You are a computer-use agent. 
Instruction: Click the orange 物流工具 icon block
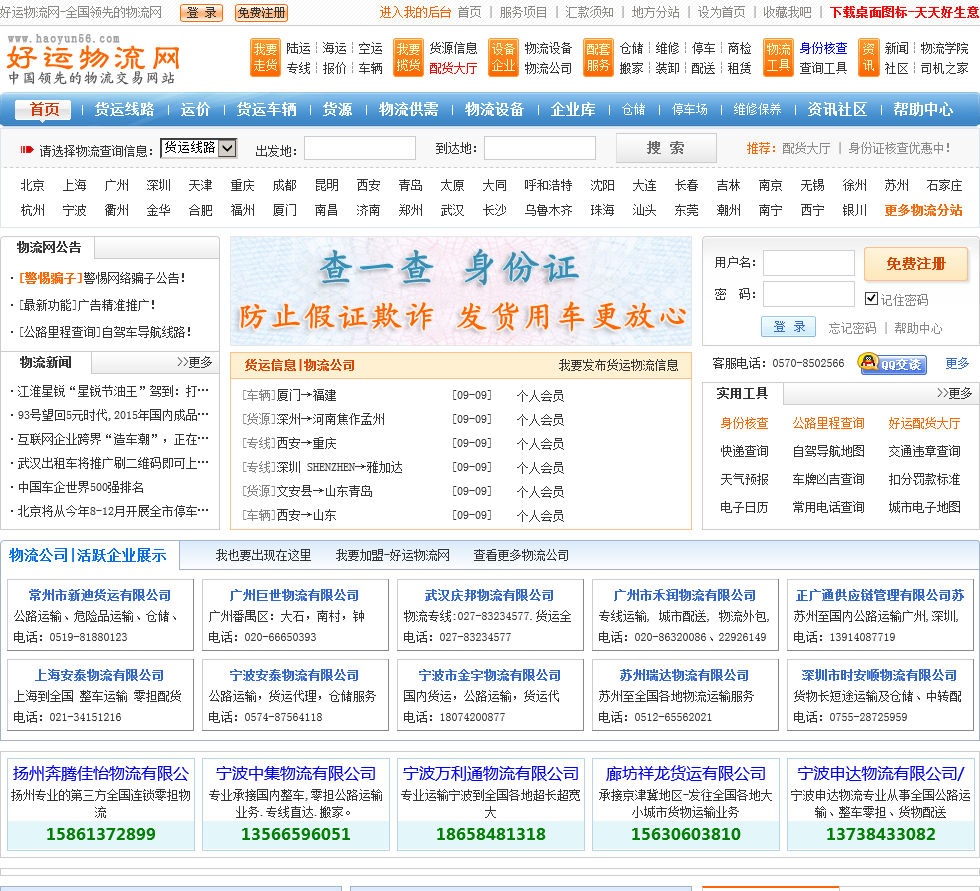pos(778,58)
